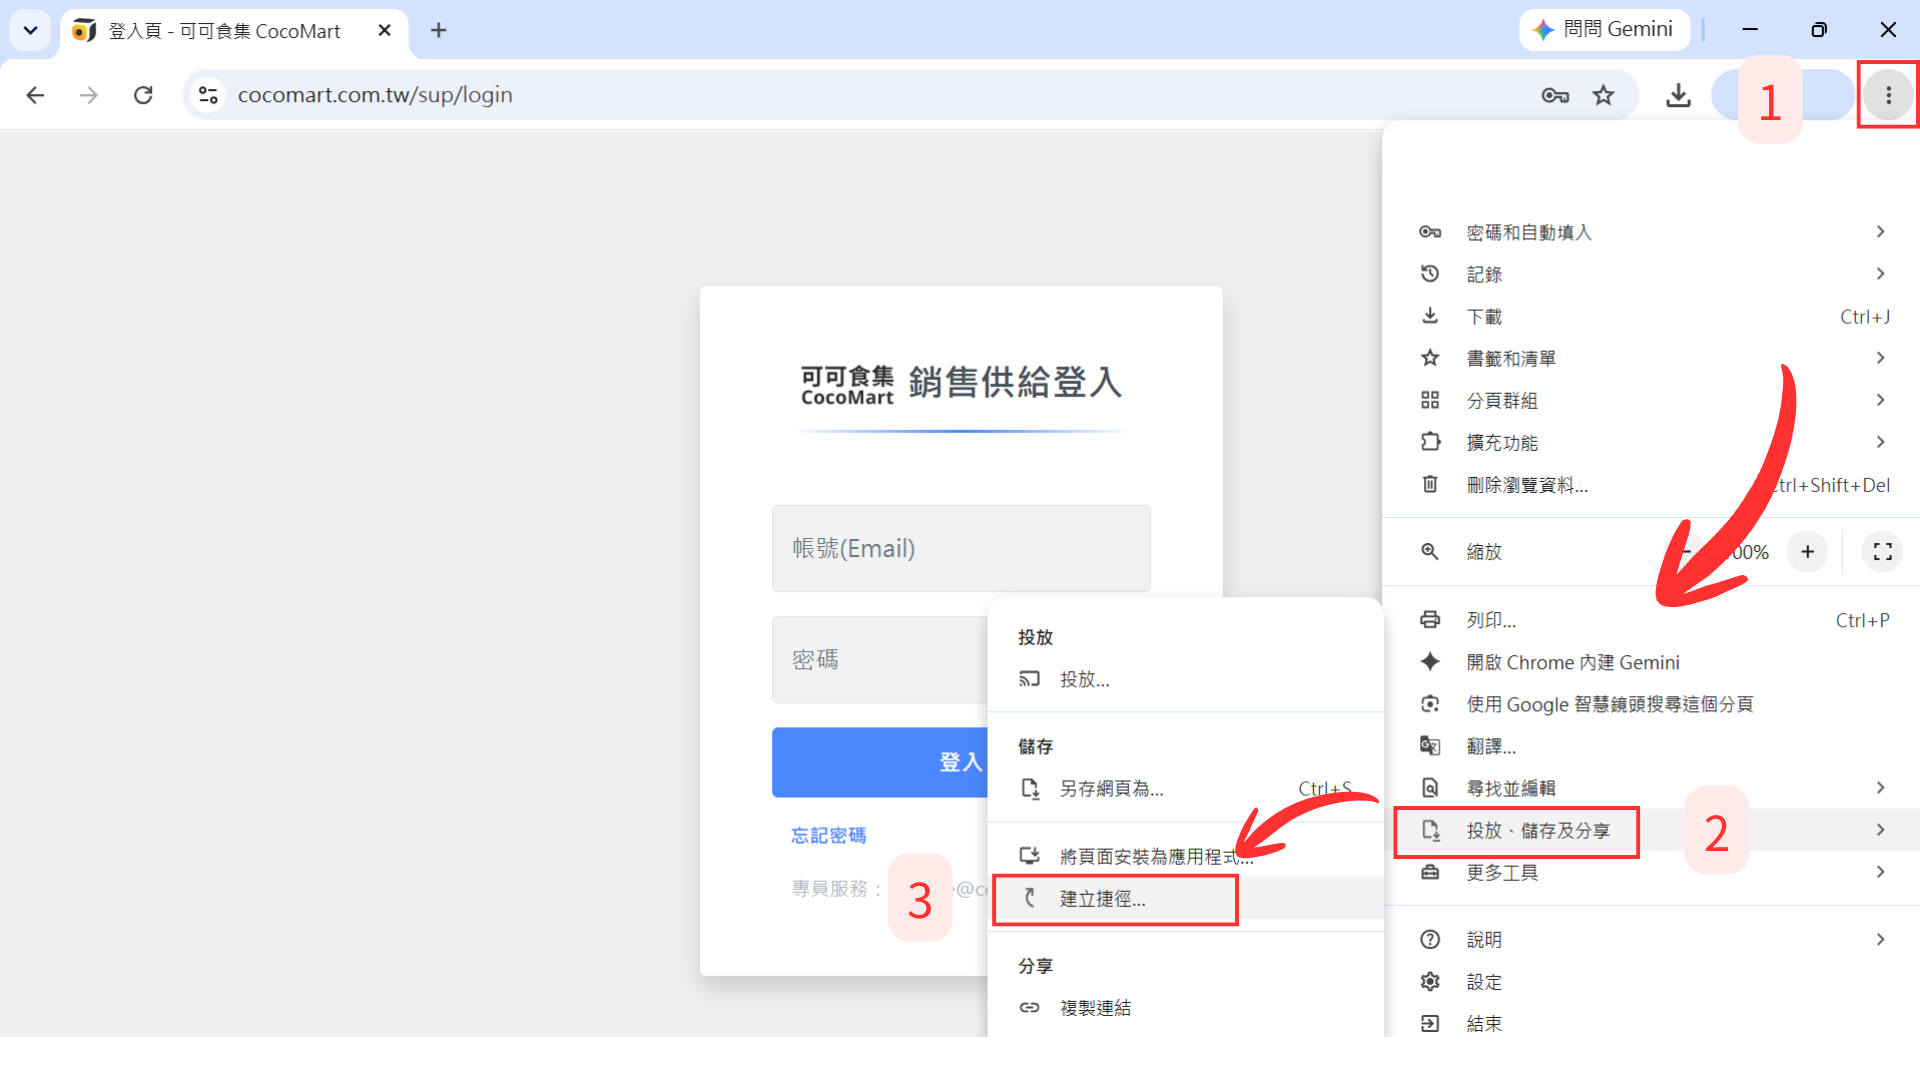Select Install page as app option
The height and width of the screenshot is (1080, 1920).
click(x=1185, y=856)
